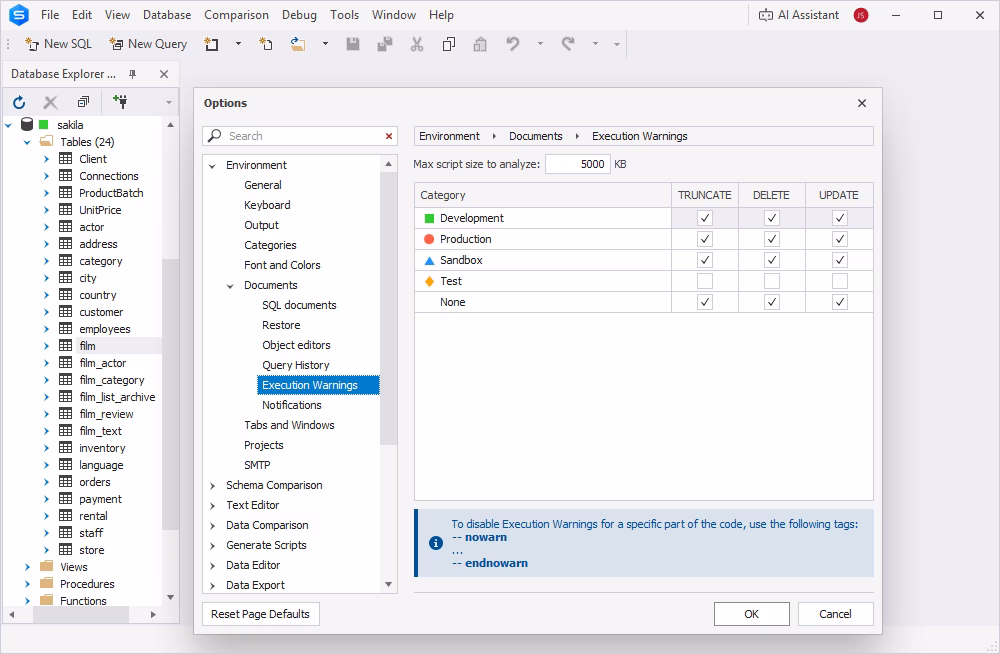1000x654 pixels.
Task: Click the Open file folder icon
Action: coord(298,43)
